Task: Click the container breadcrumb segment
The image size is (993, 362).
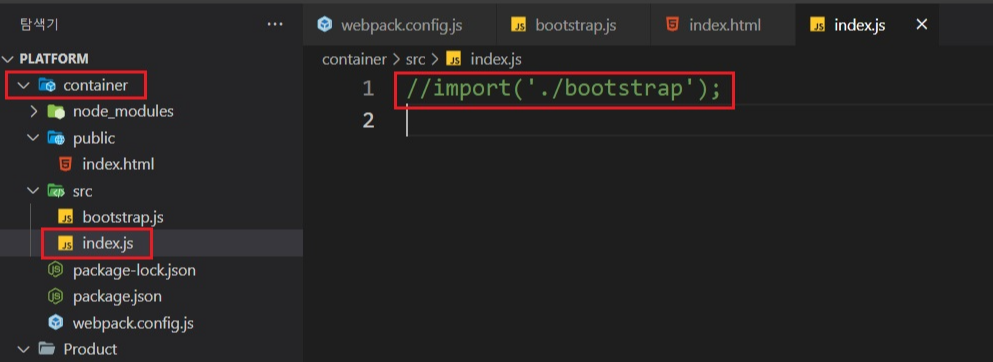Action: click(x=354, y=59)
